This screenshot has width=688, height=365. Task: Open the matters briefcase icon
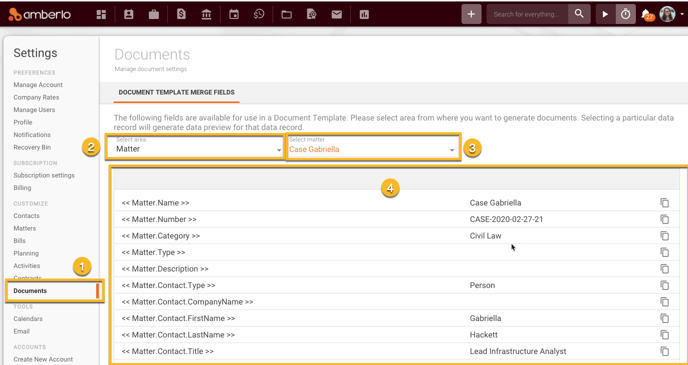pyautogui.click(x=154, y=14)
